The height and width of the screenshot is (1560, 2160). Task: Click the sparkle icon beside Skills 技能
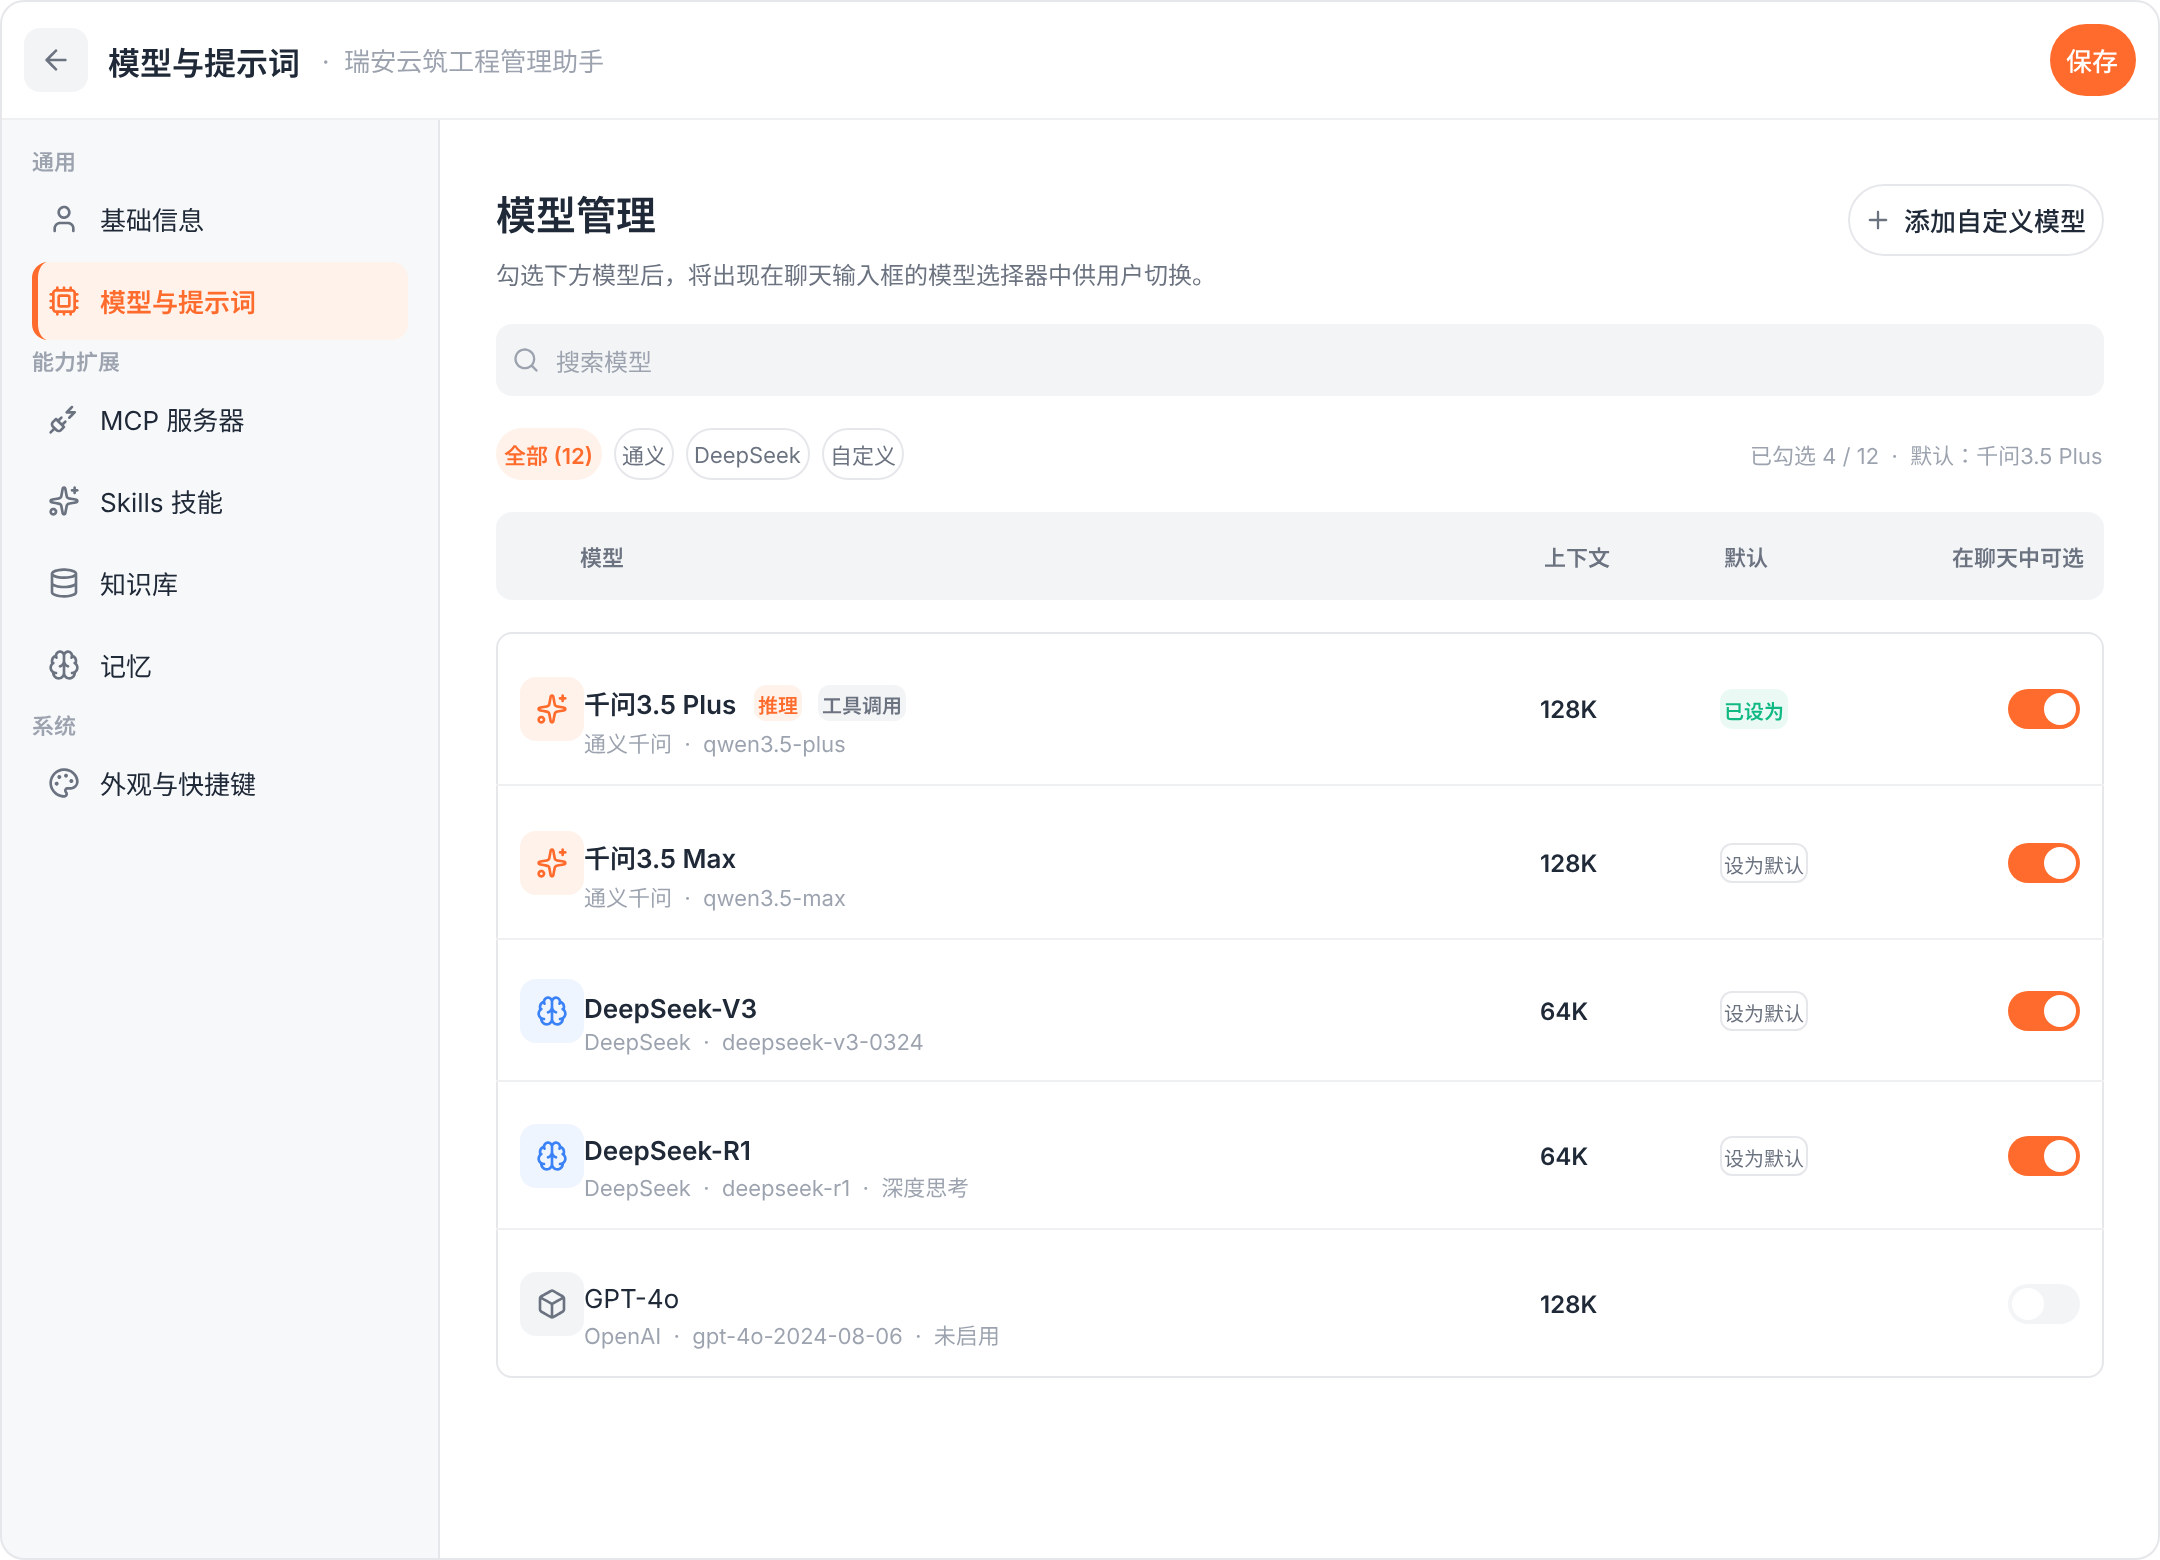64,502
